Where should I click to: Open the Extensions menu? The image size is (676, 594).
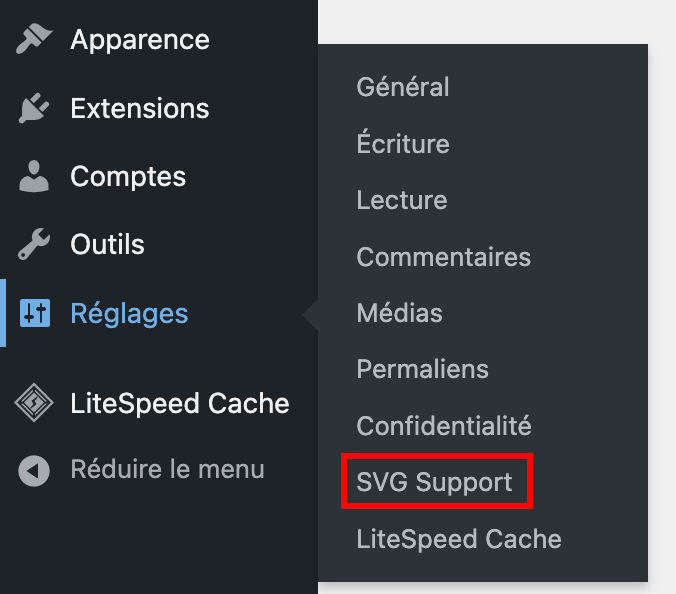pos(140,108)
